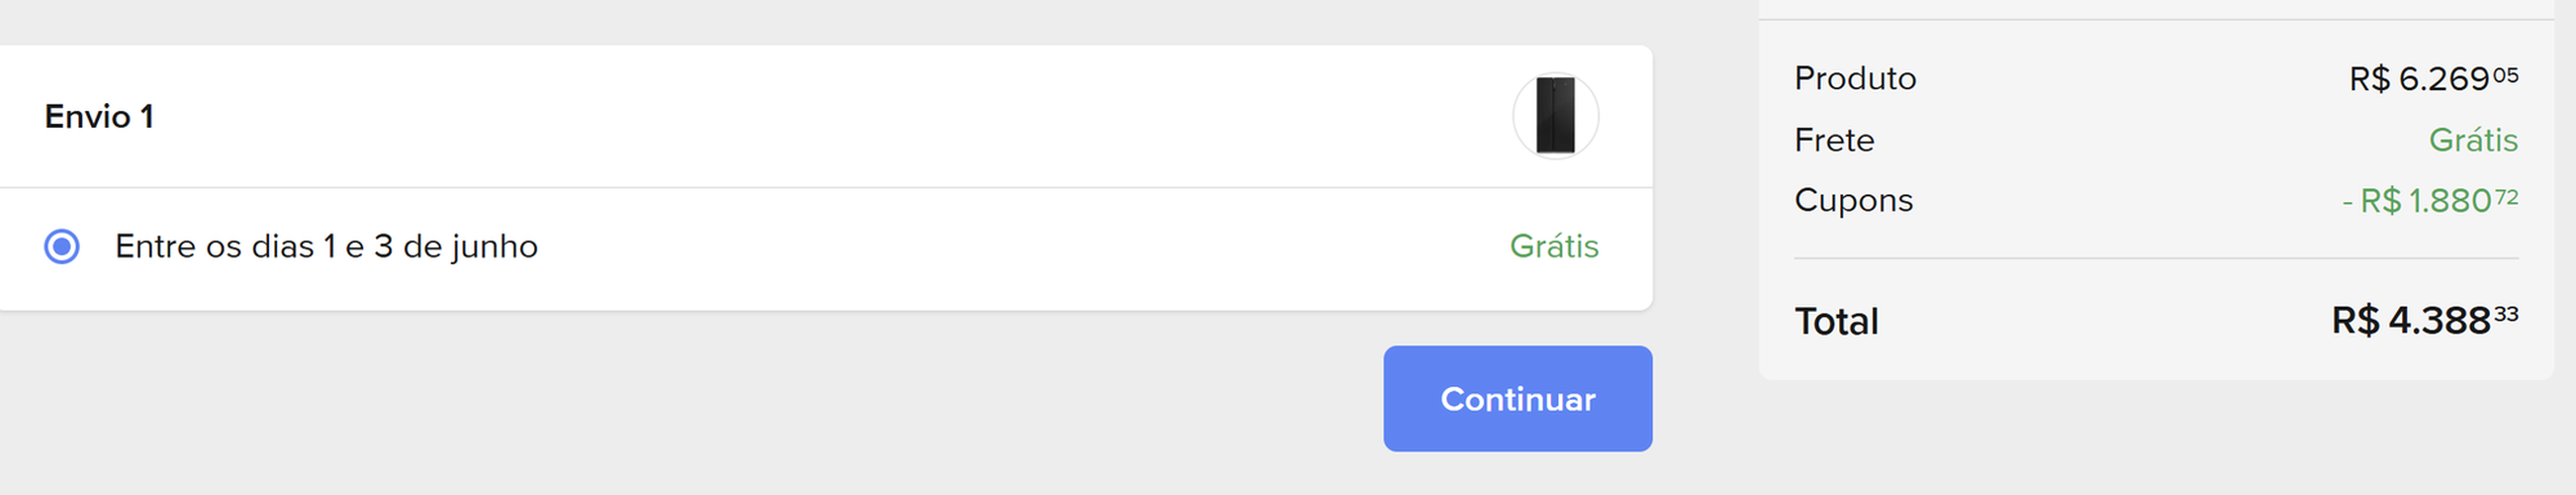Click the word 'junho' in the delivery option

tap(495, 247)
